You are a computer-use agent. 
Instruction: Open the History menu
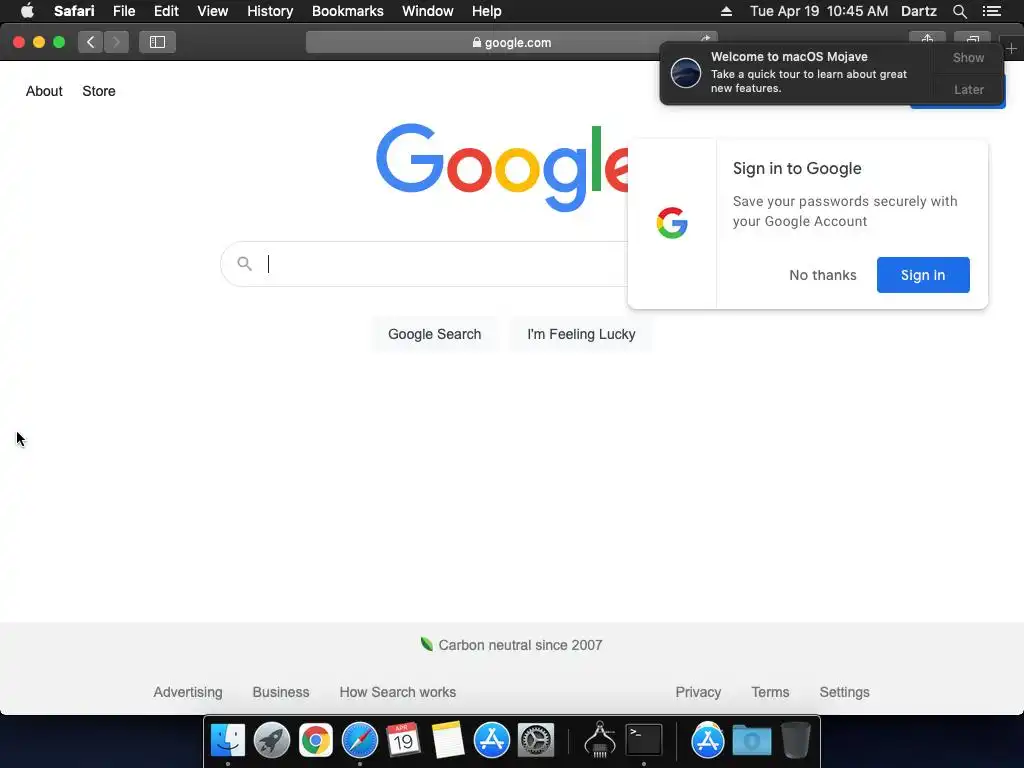click(270, 11)
